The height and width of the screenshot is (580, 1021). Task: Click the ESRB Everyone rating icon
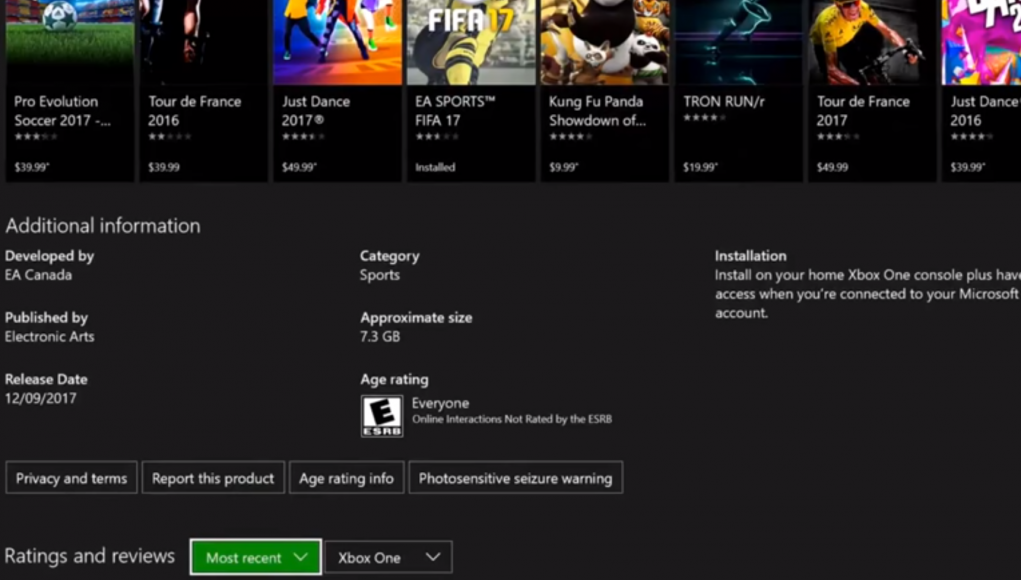[382, 415]
